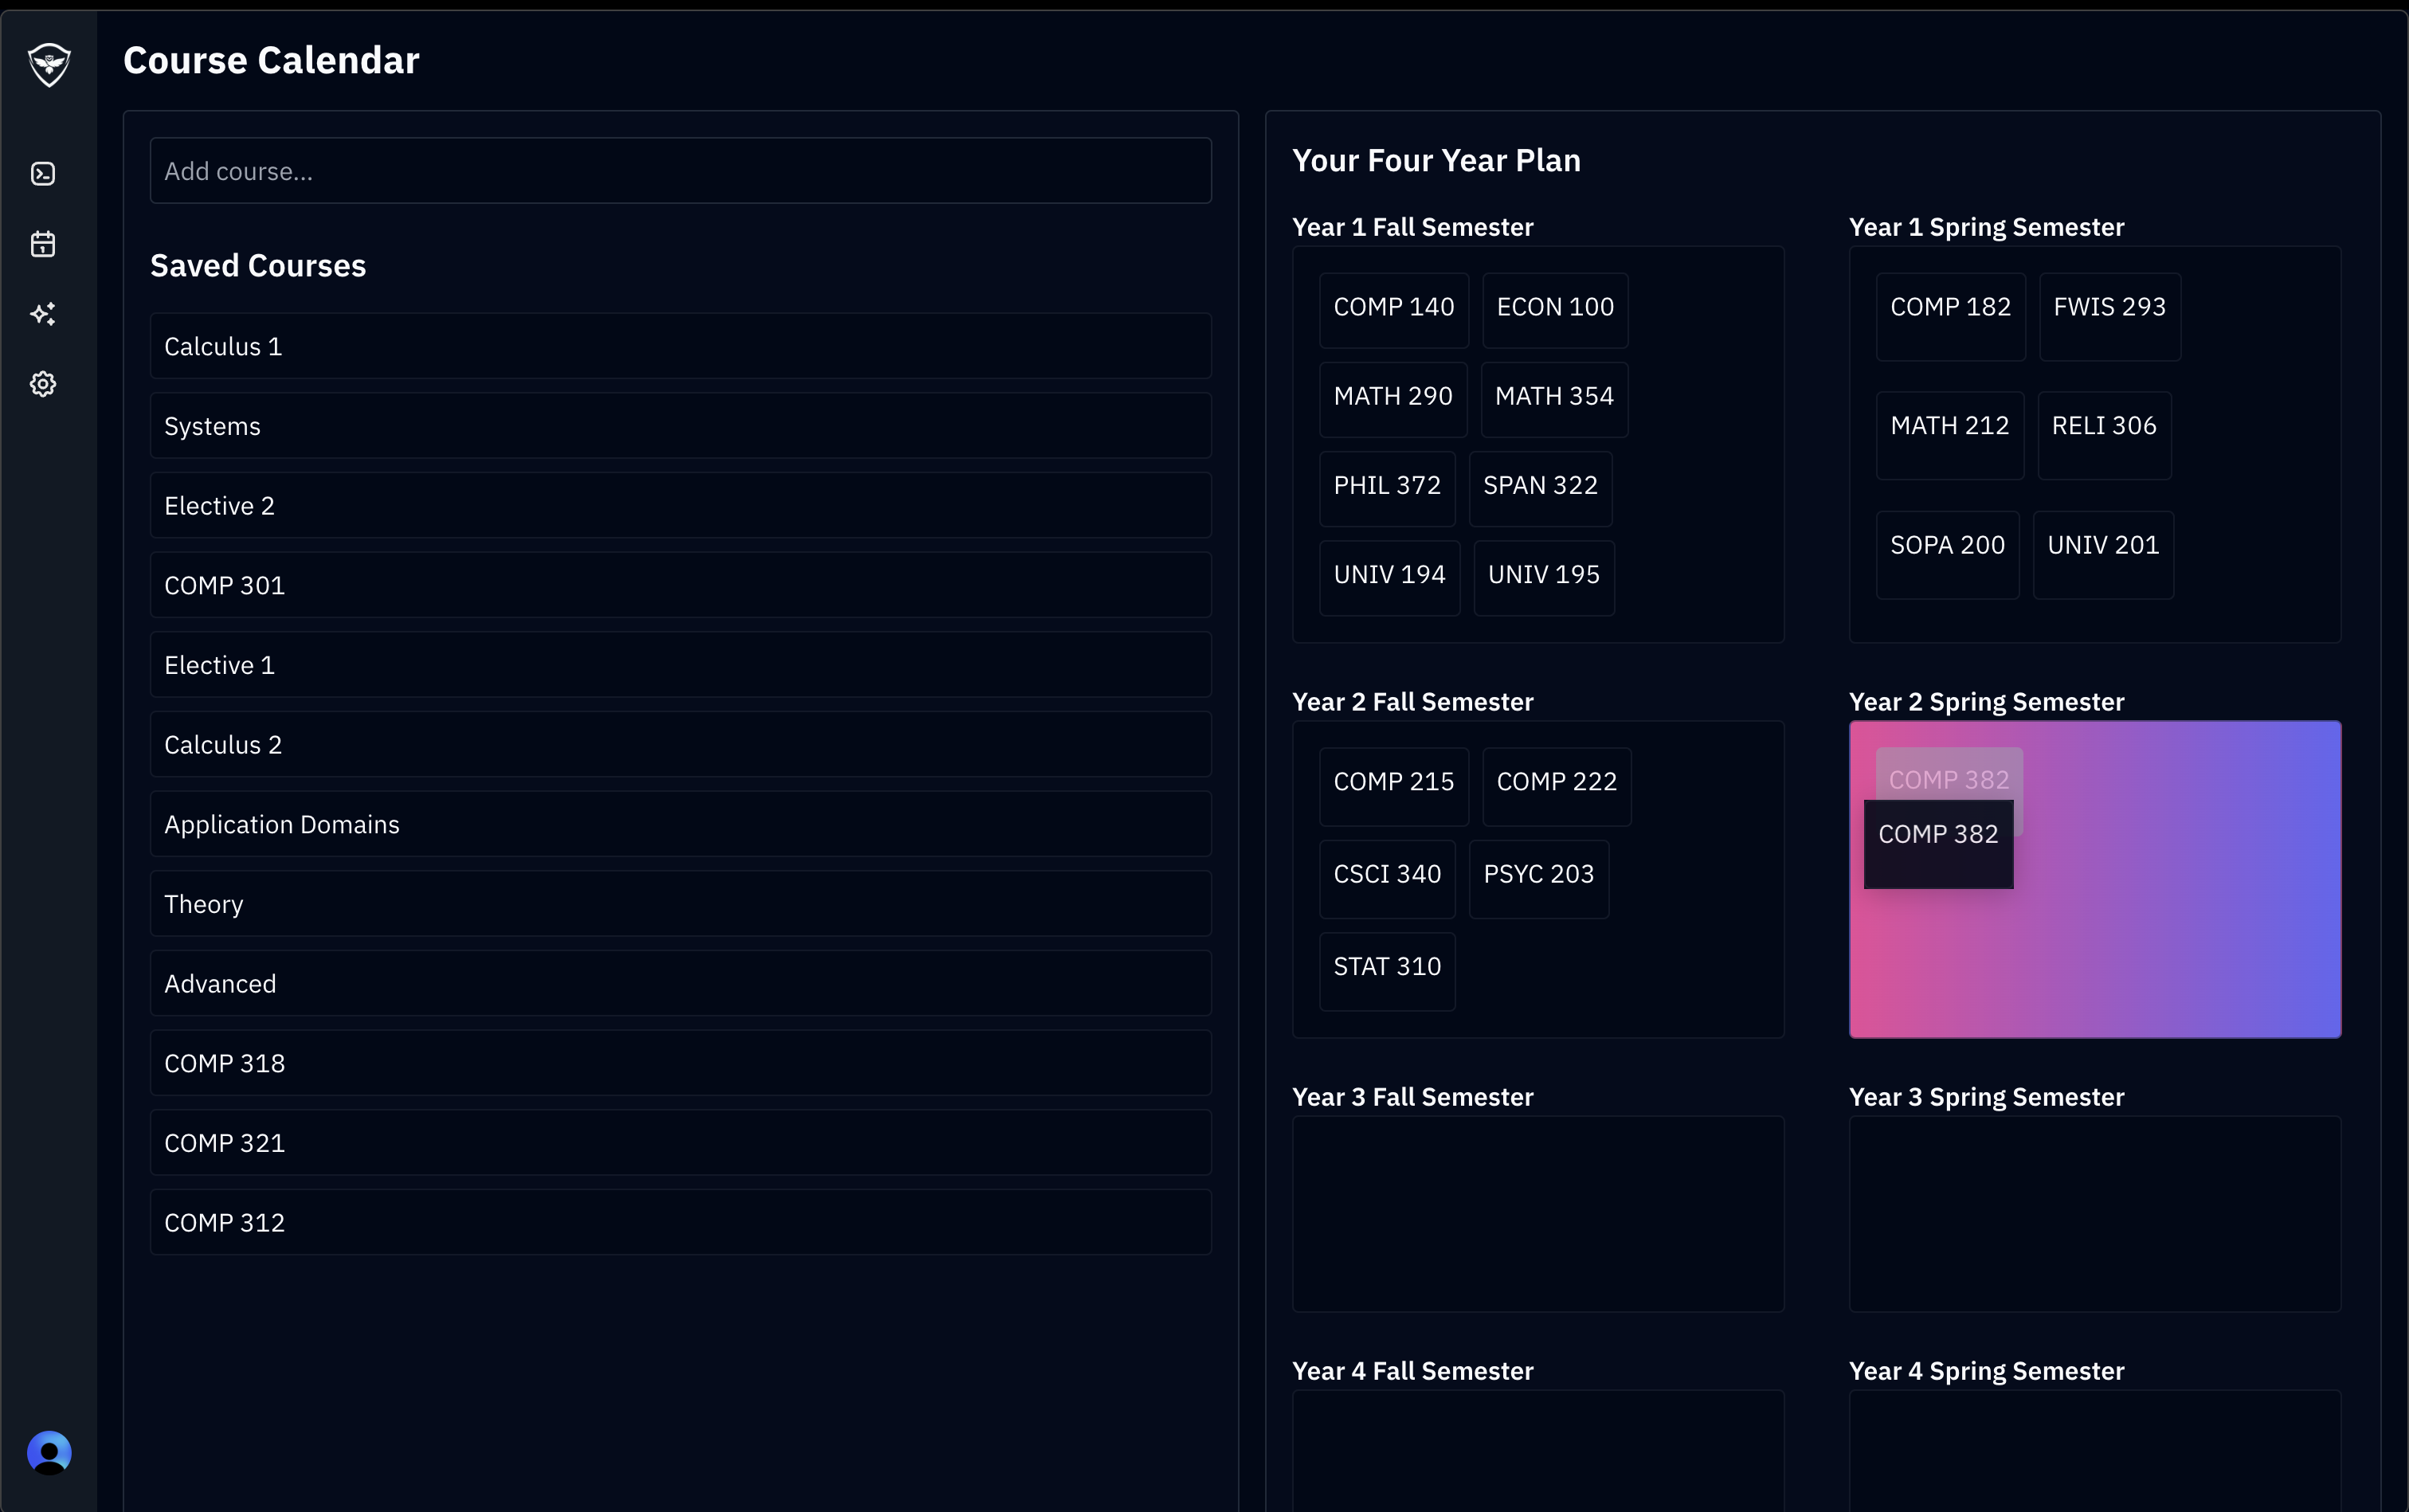This screenshot has height=1512, width=2409.
Task: Open the terminal icon in sidebar
Action: [43, 174]
